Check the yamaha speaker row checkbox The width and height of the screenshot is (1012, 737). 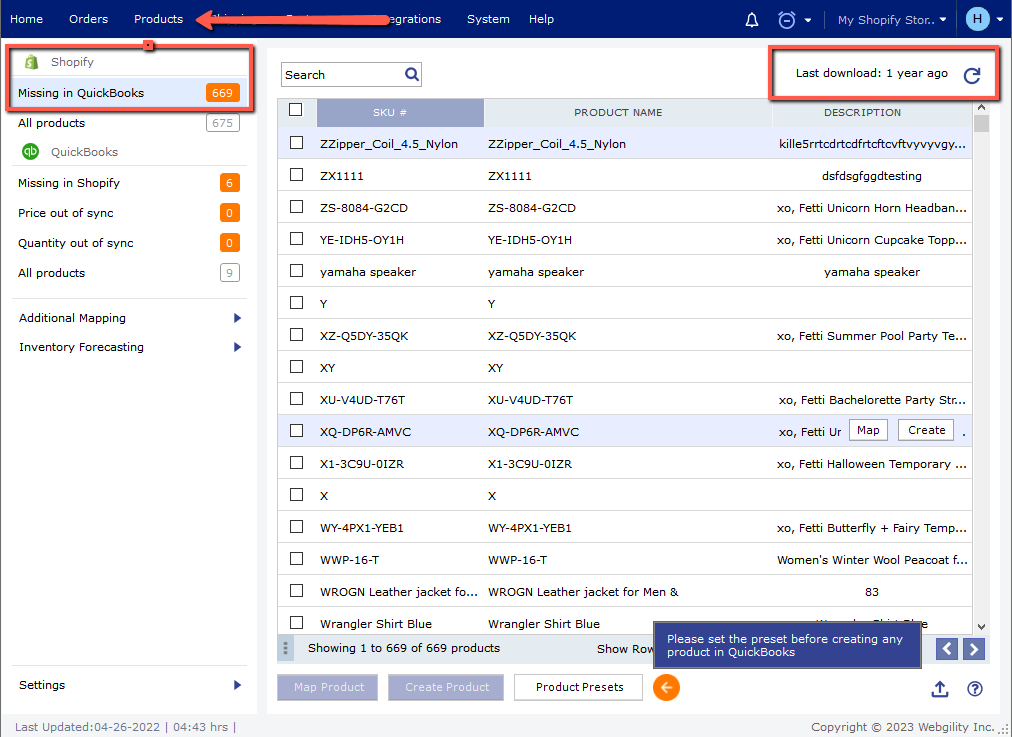click(x=296, y=270)
